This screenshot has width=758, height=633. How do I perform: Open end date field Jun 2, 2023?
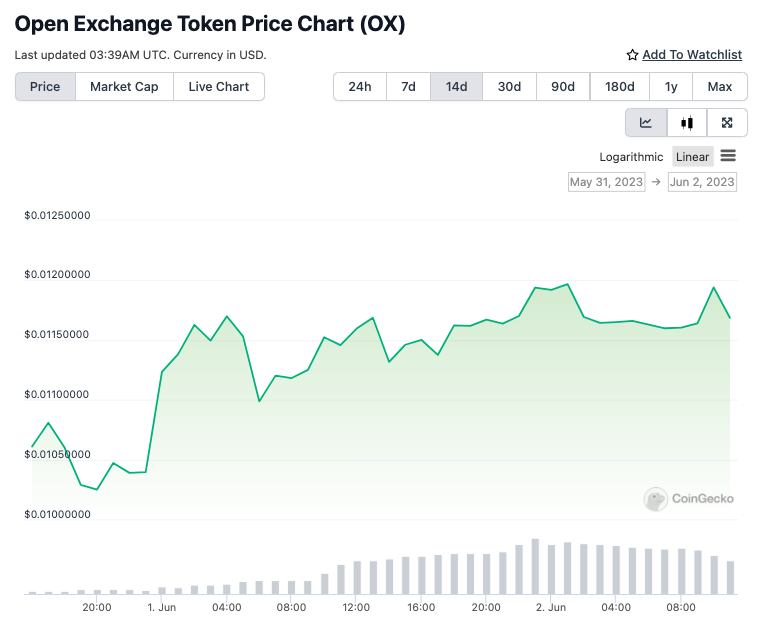point(702,182)
